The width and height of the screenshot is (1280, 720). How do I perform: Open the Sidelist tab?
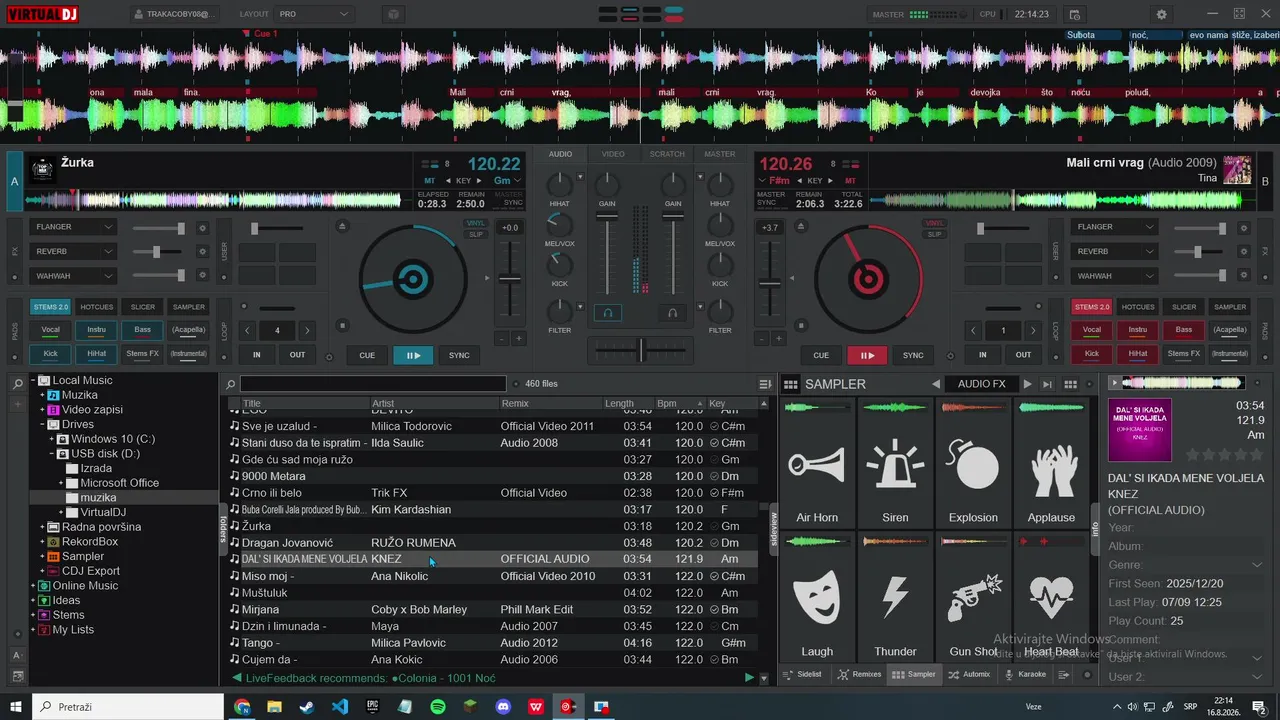pyautogui.click(x=802, y=674)
